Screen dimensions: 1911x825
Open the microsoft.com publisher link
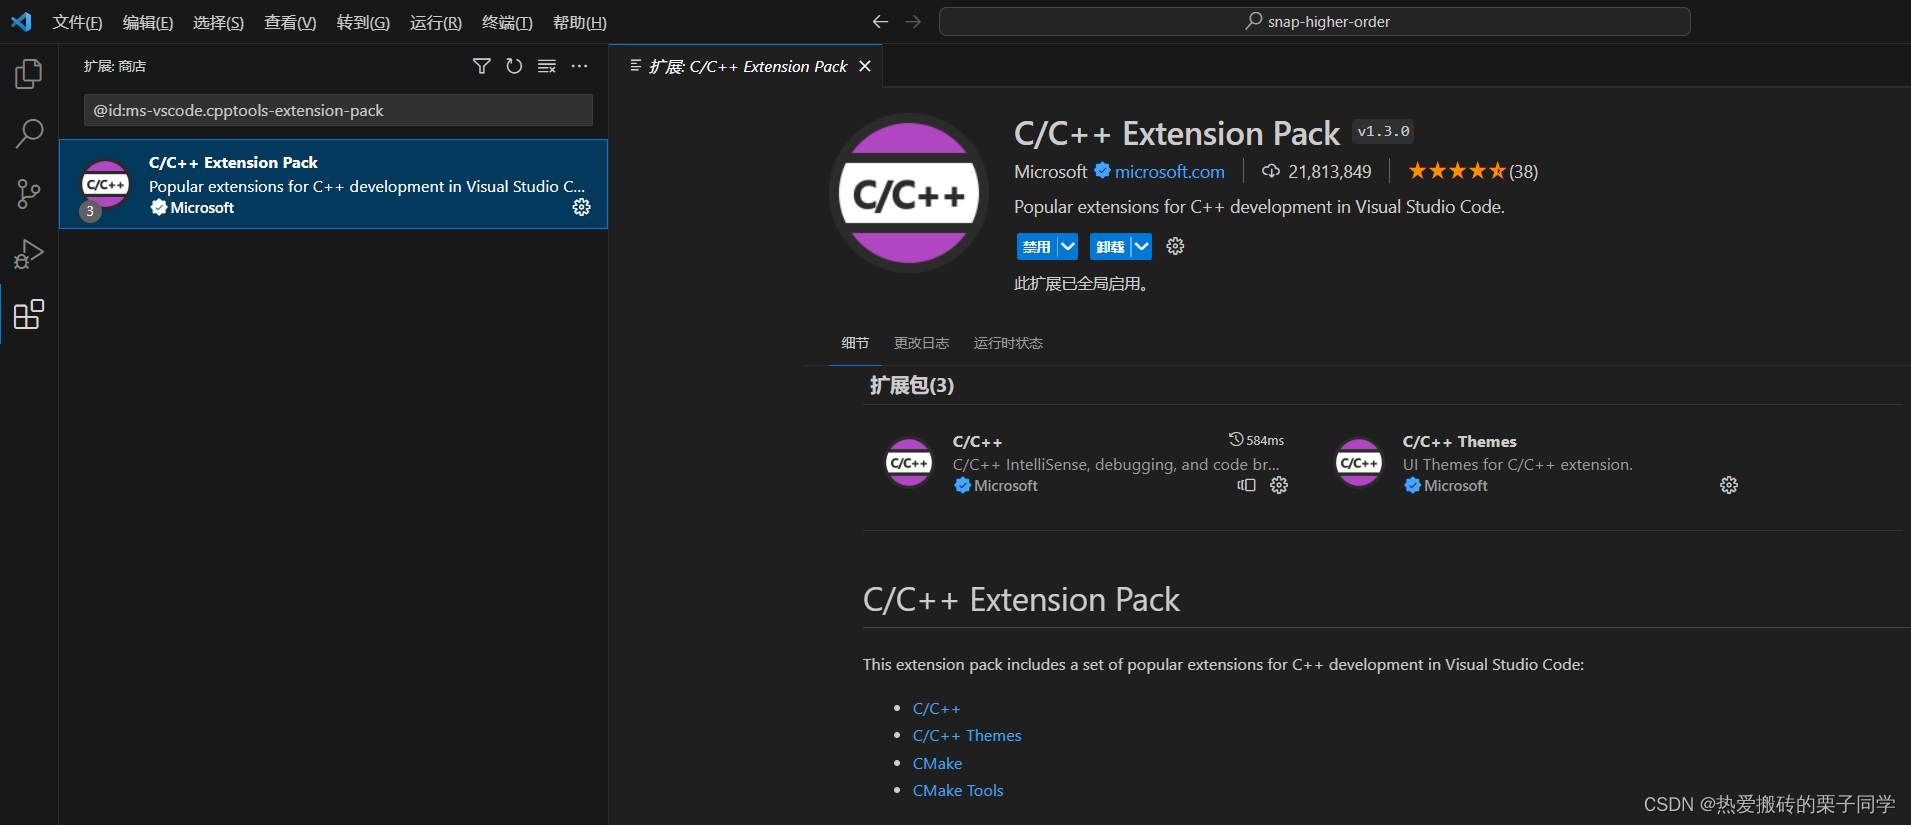coord(1170,171)
